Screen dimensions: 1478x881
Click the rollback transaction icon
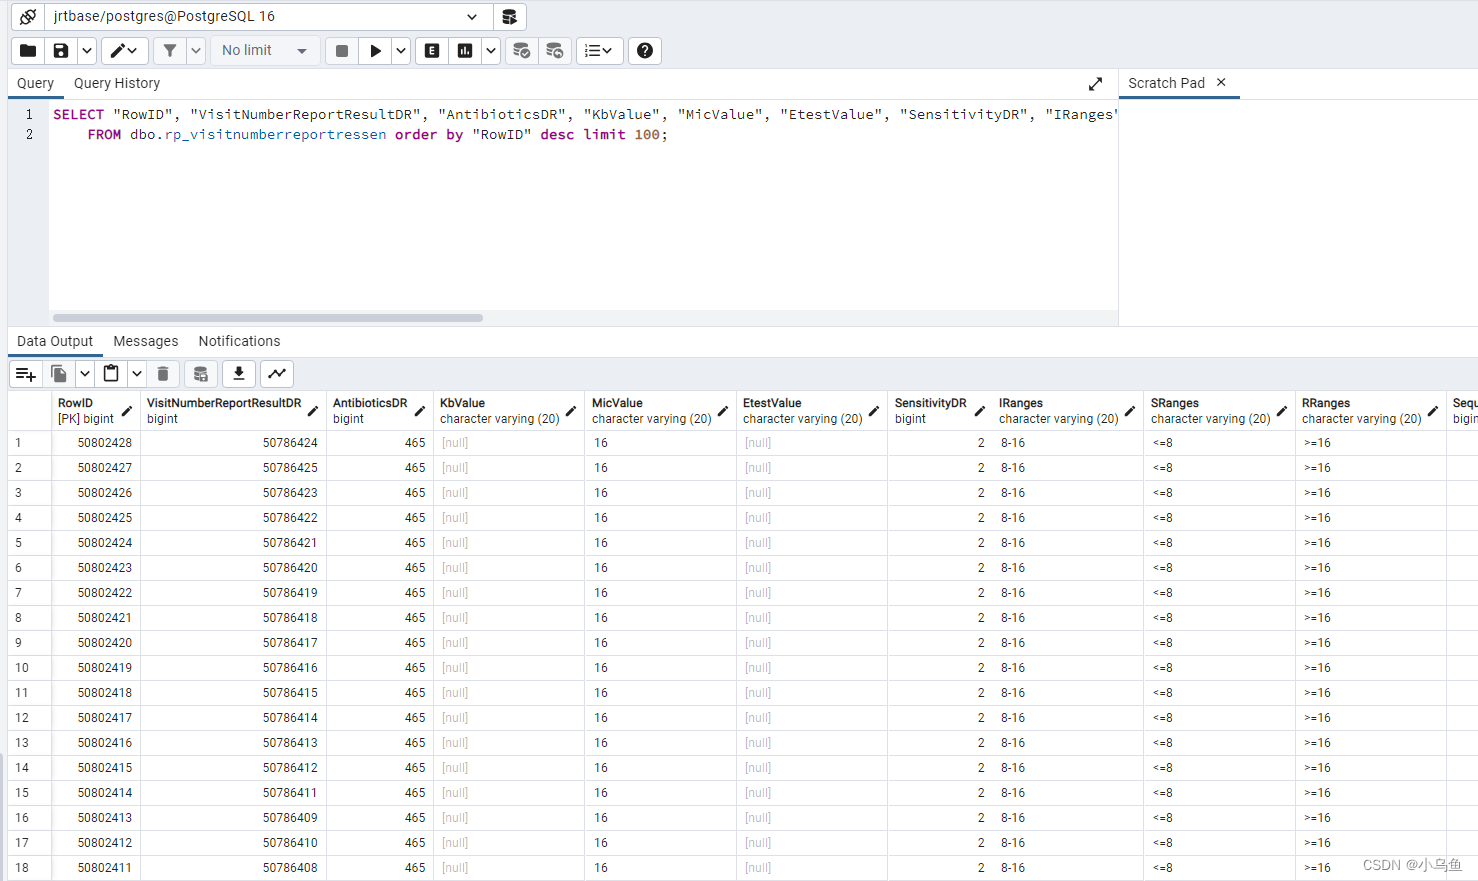(555, 51)
